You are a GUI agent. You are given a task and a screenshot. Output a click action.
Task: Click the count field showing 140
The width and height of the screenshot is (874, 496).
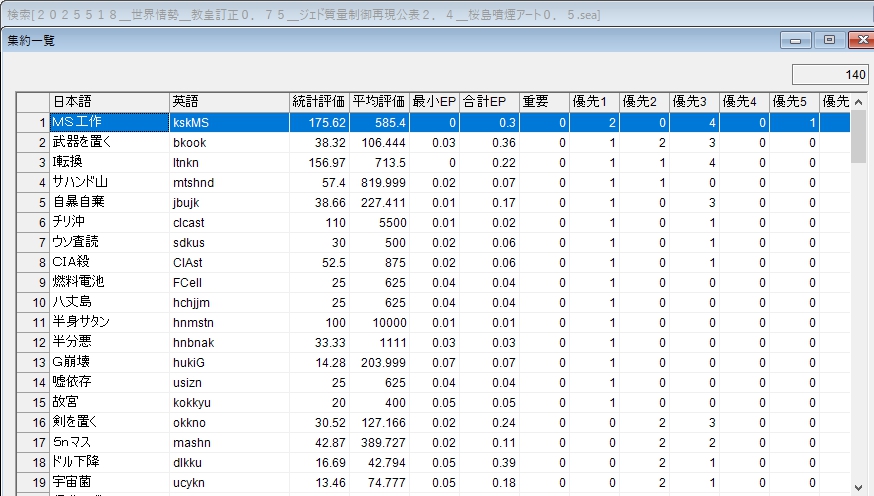(830, 75)
